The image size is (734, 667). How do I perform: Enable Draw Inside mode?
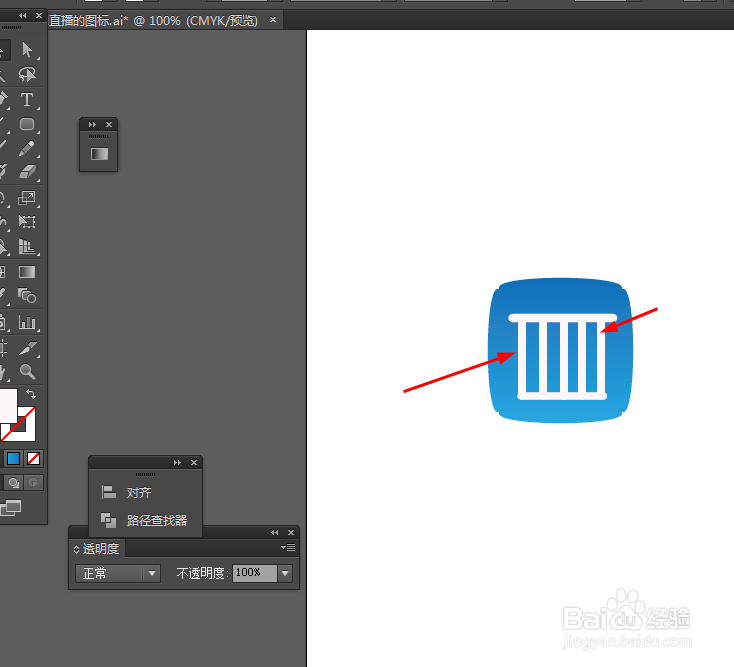[x=33, y=483]
